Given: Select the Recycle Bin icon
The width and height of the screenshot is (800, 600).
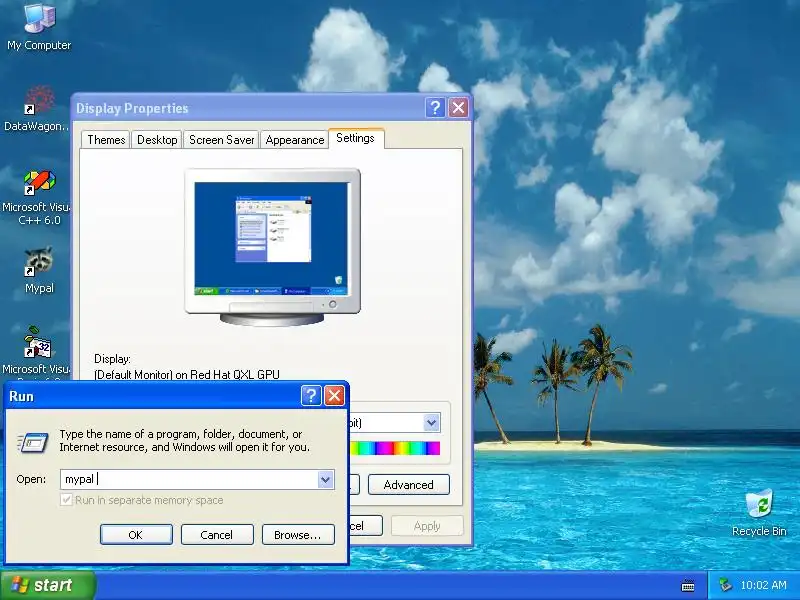Looking at the screenshot, I should coord(759,513).
